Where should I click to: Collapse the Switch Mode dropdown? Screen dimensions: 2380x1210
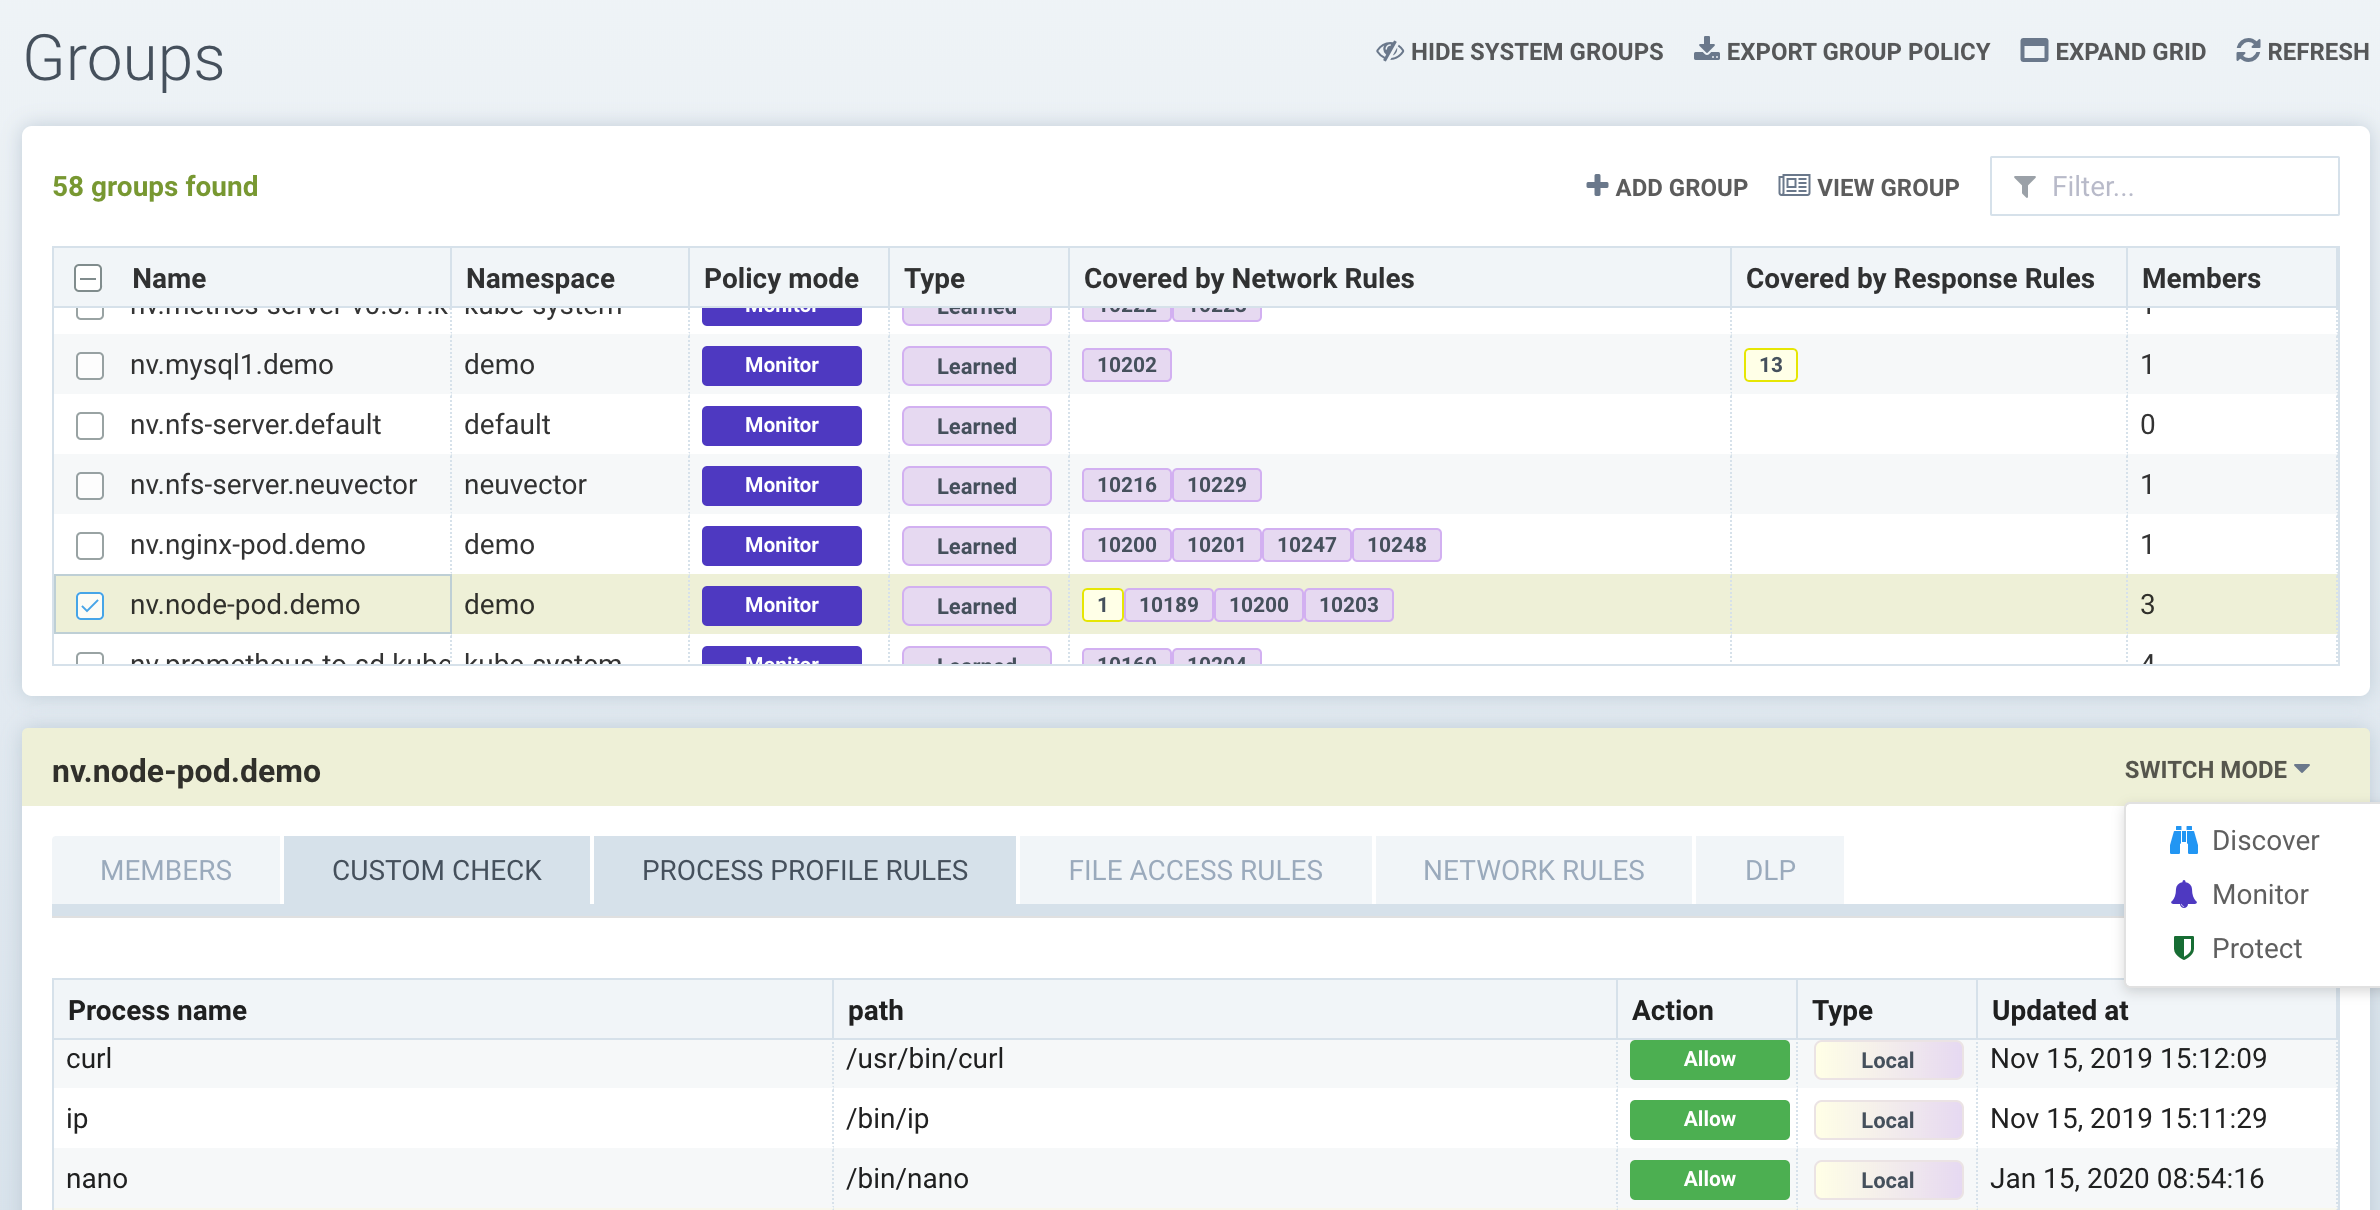(x=2216, y=769)
